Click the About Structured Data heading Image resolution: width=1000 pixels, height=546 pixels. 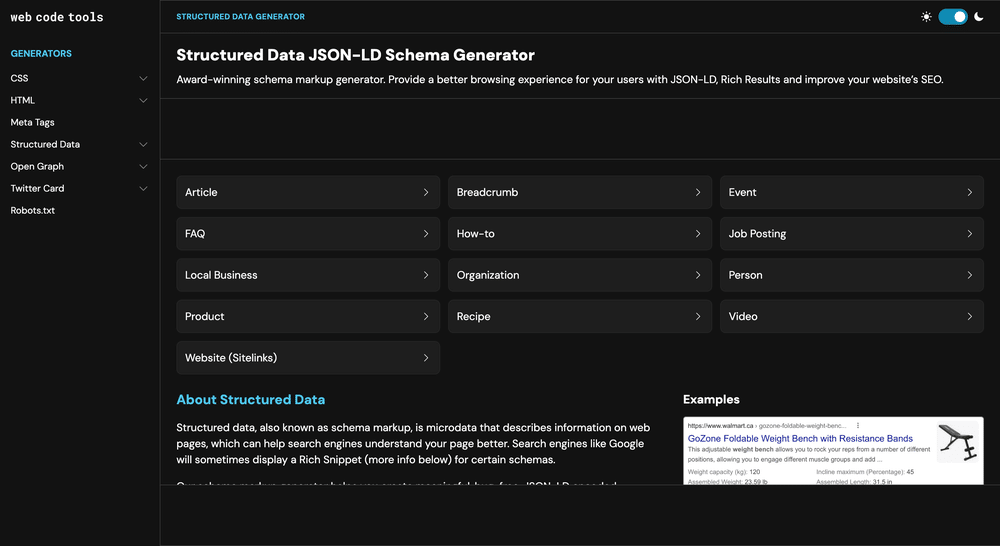coord(251,400)
